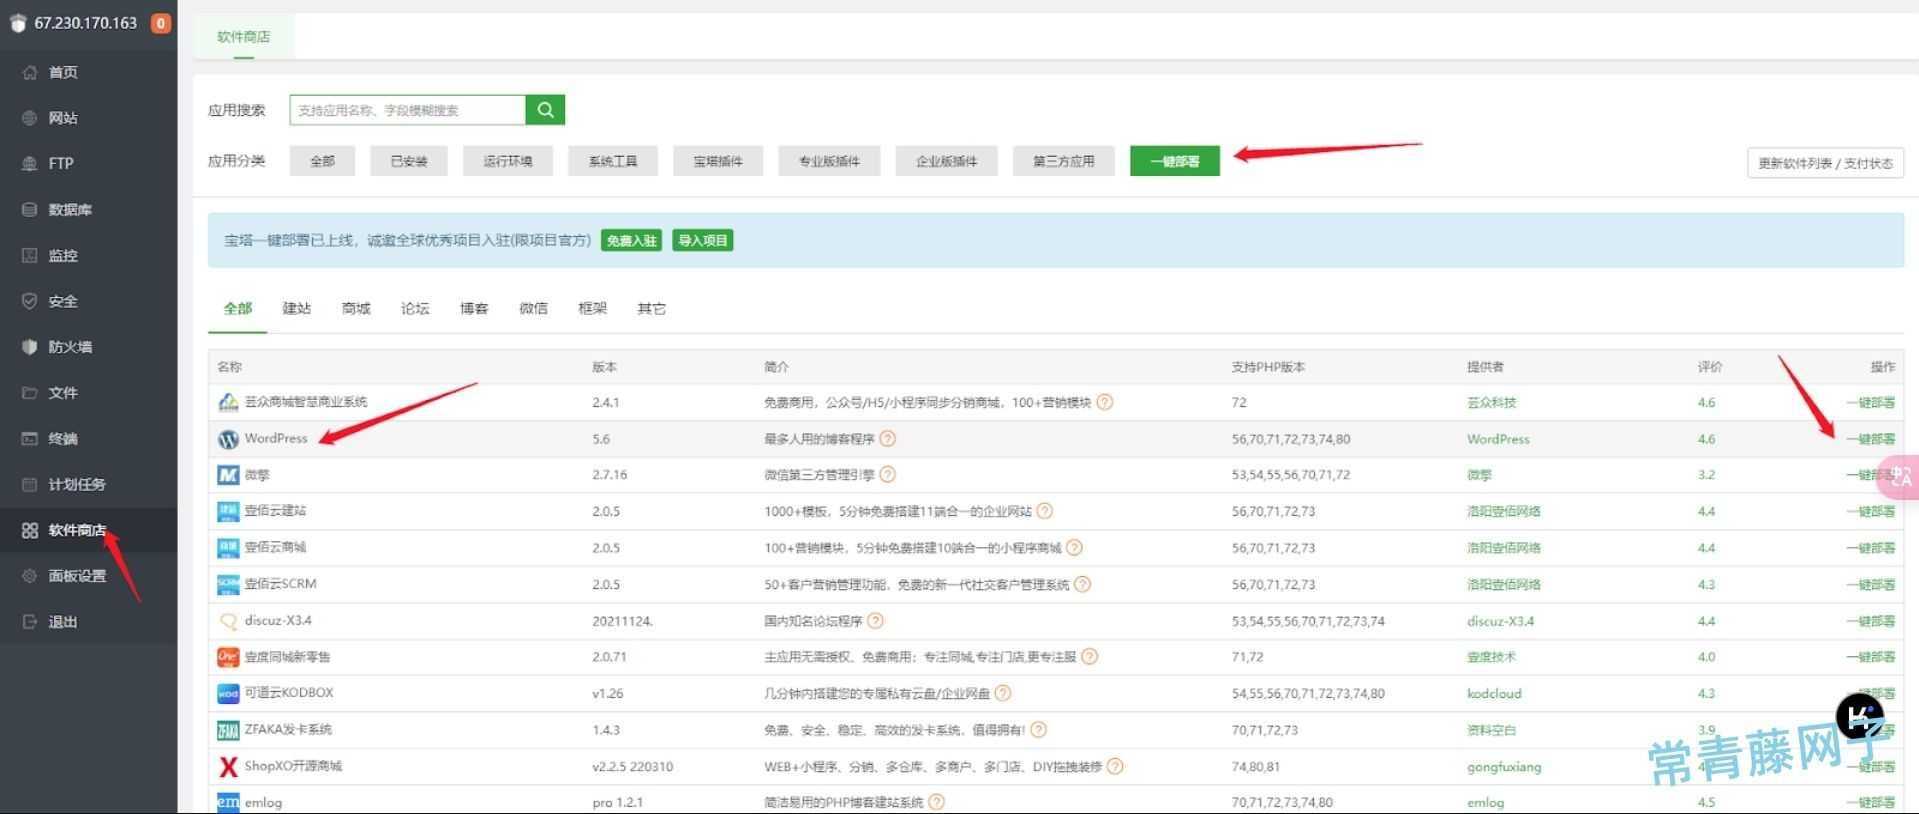The height and width of the screenshot is (814, 1919).
Task: Filter by 运行环境 category
Action: [x=508, y=161]
